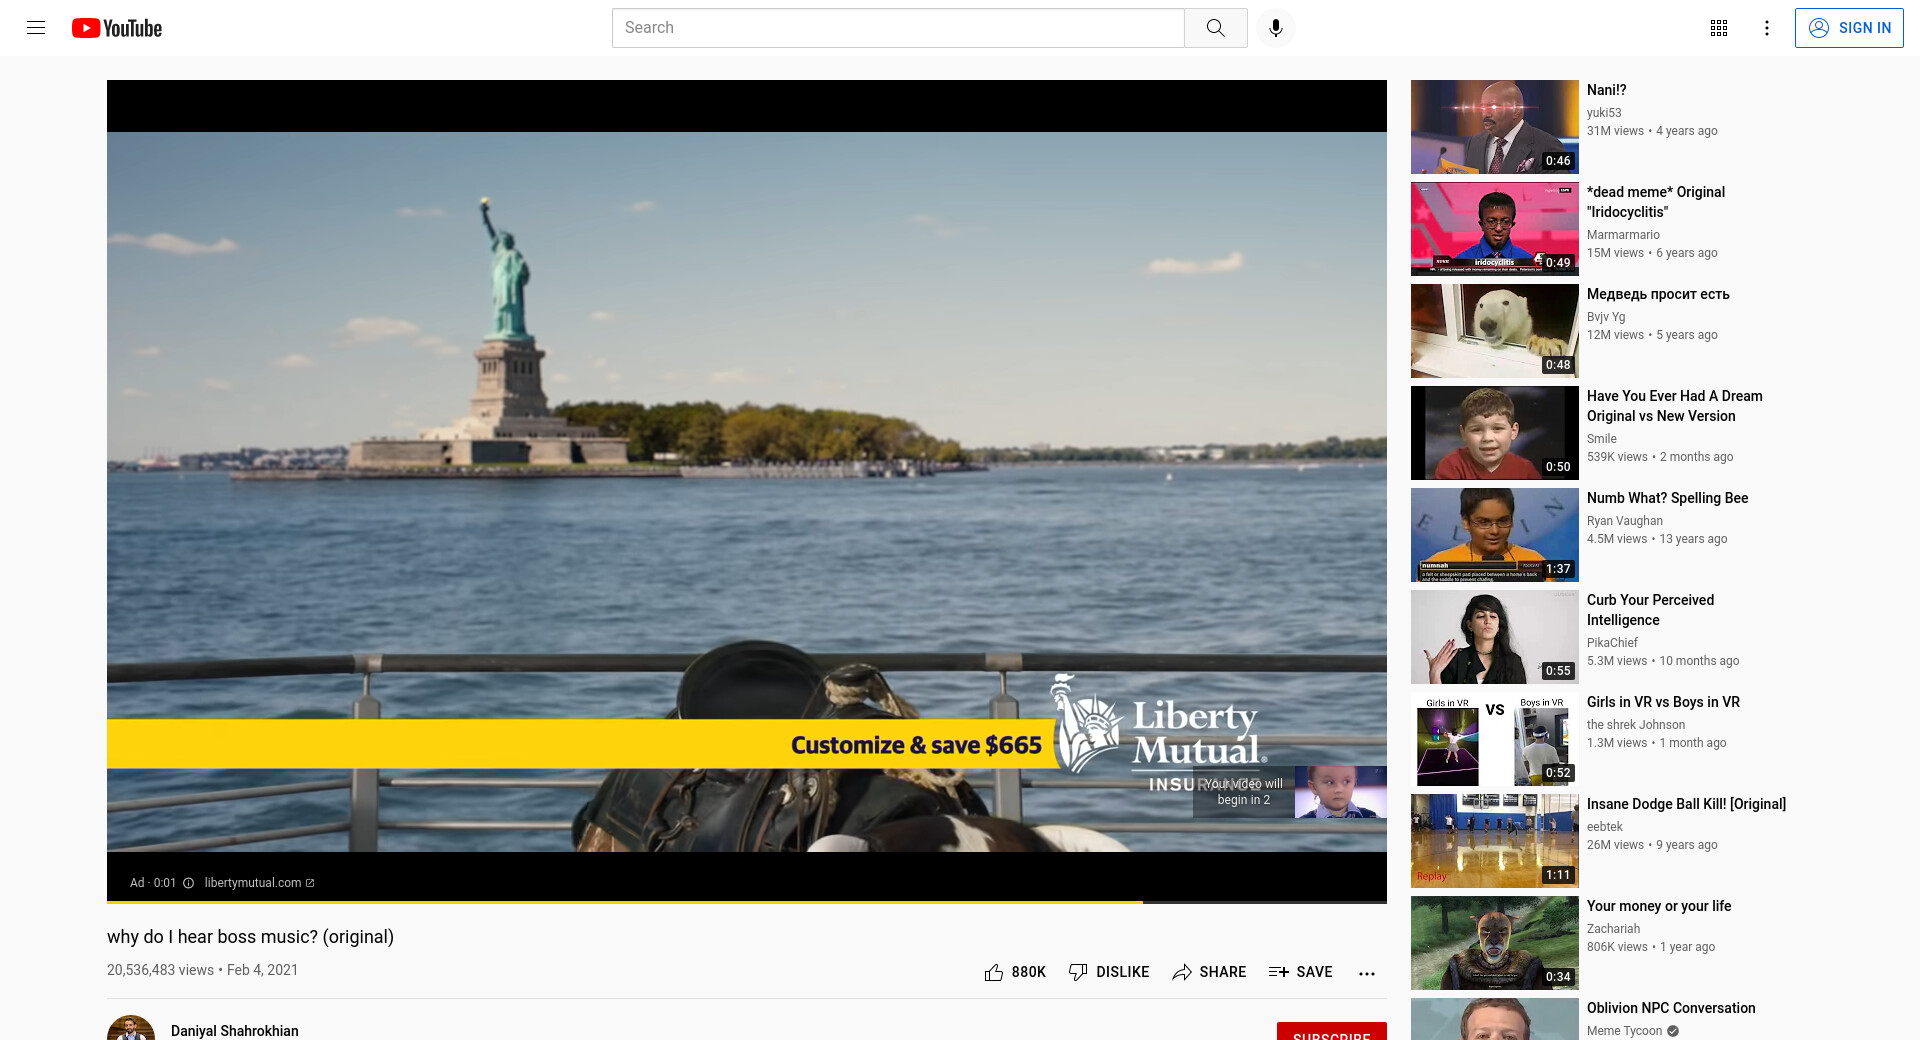Open Numb What? Spelling Bee title

(1667, 498)
